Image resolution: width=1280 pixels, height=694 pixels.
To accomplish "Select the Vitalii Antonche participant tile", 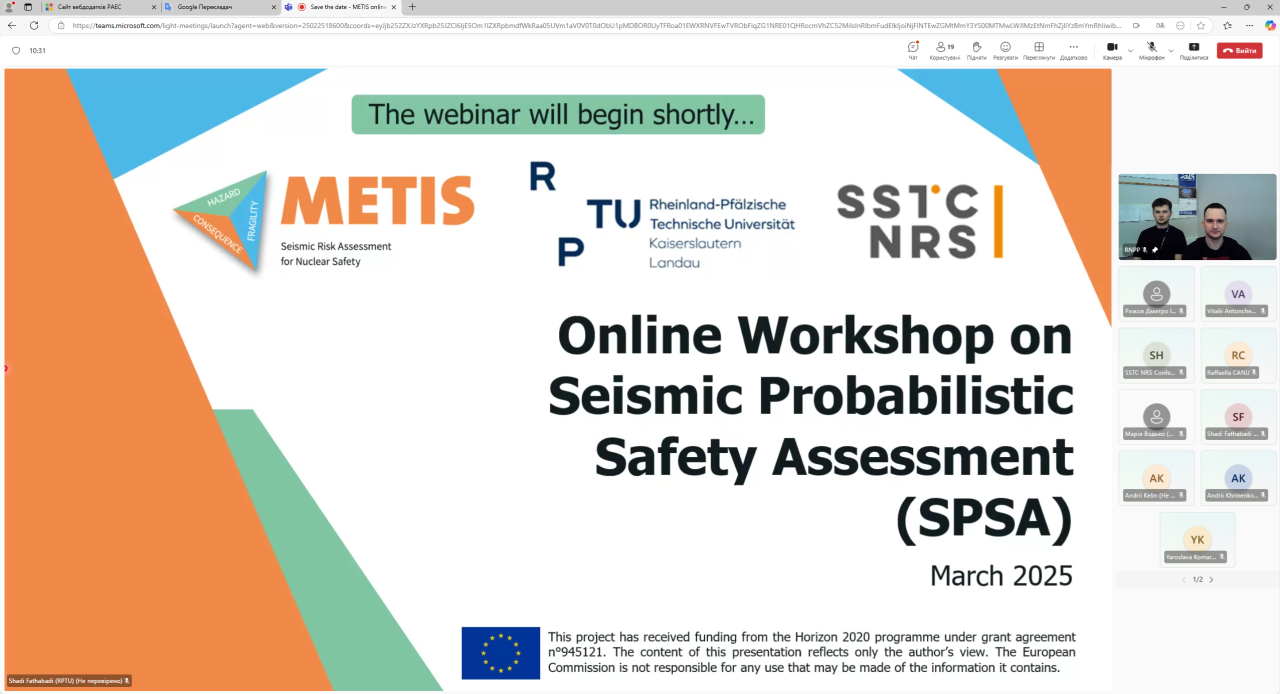I will [1238, 293].
